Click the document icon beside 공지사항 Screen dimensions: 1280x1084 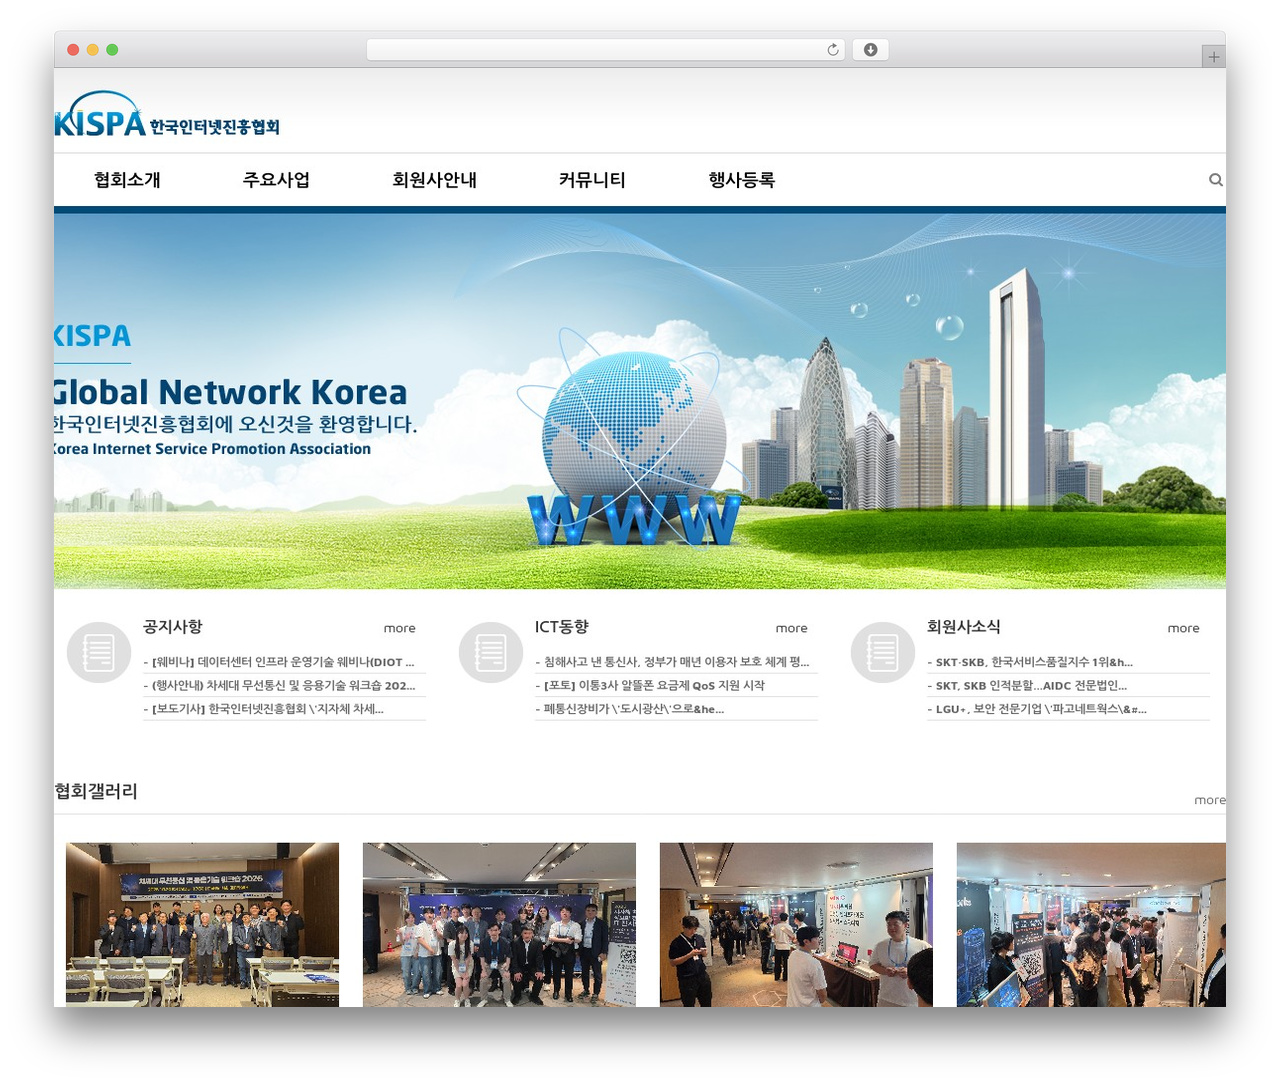99,652
